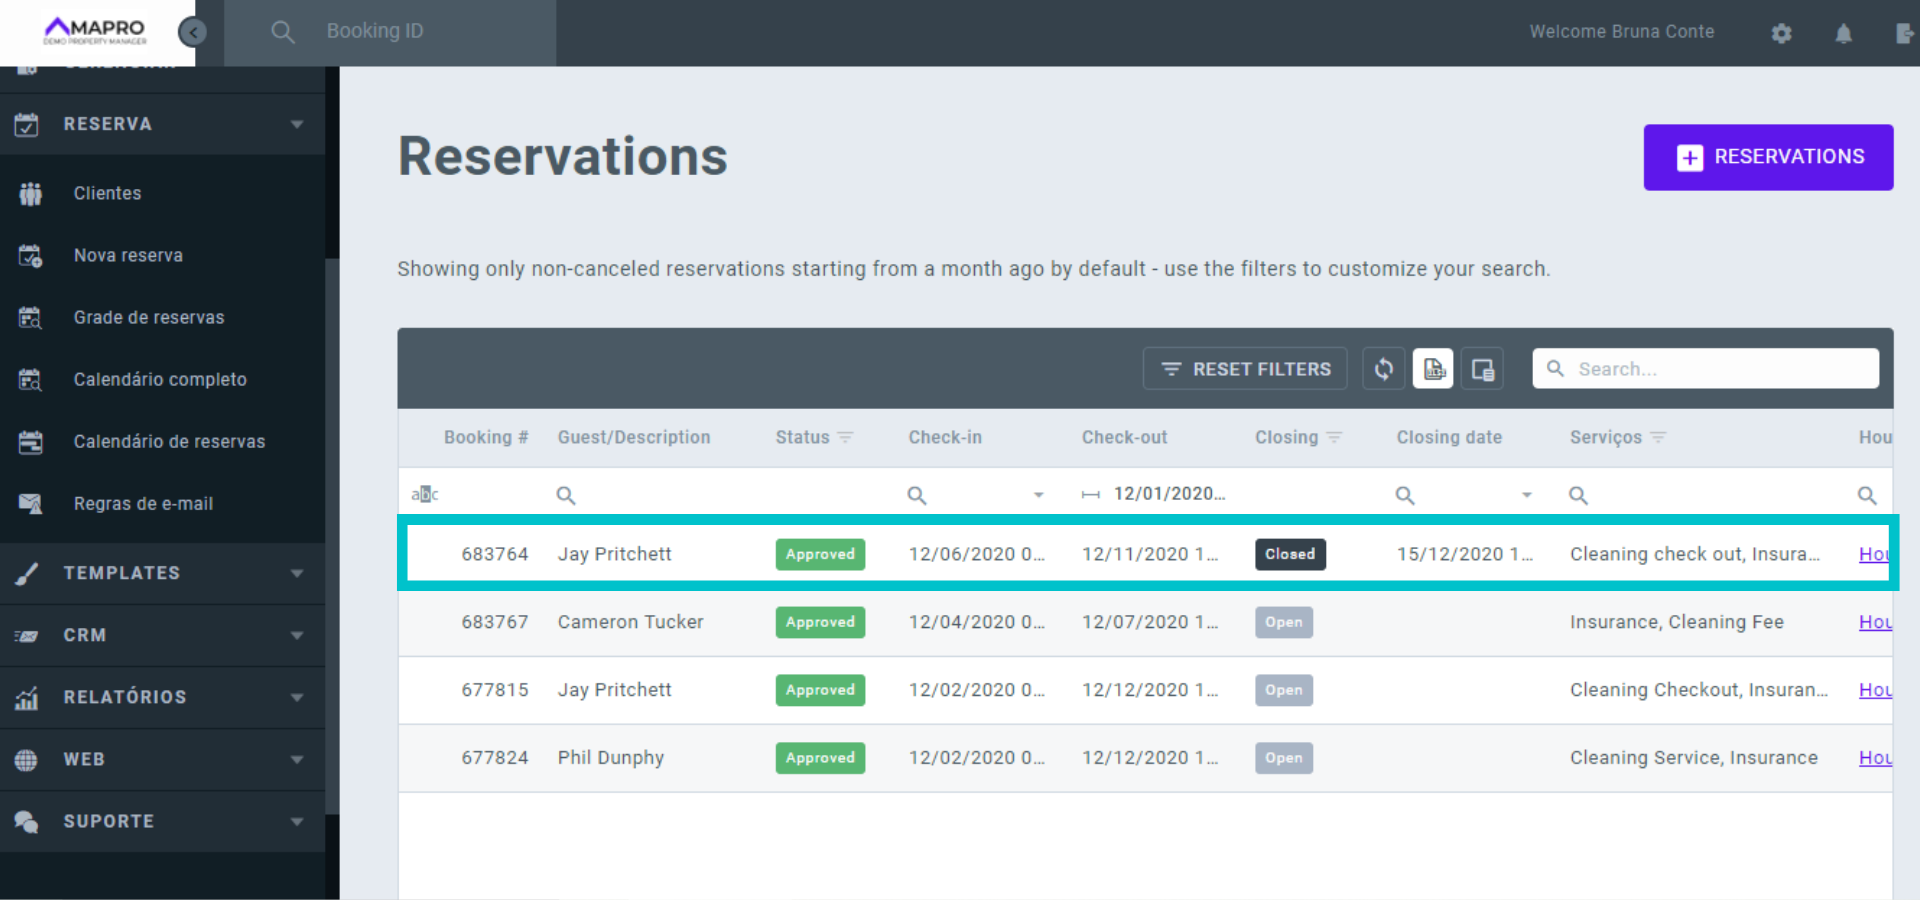Refresh the reservations table
1920x900 pixels.
pyautogui.click(x=1383, y=369)
